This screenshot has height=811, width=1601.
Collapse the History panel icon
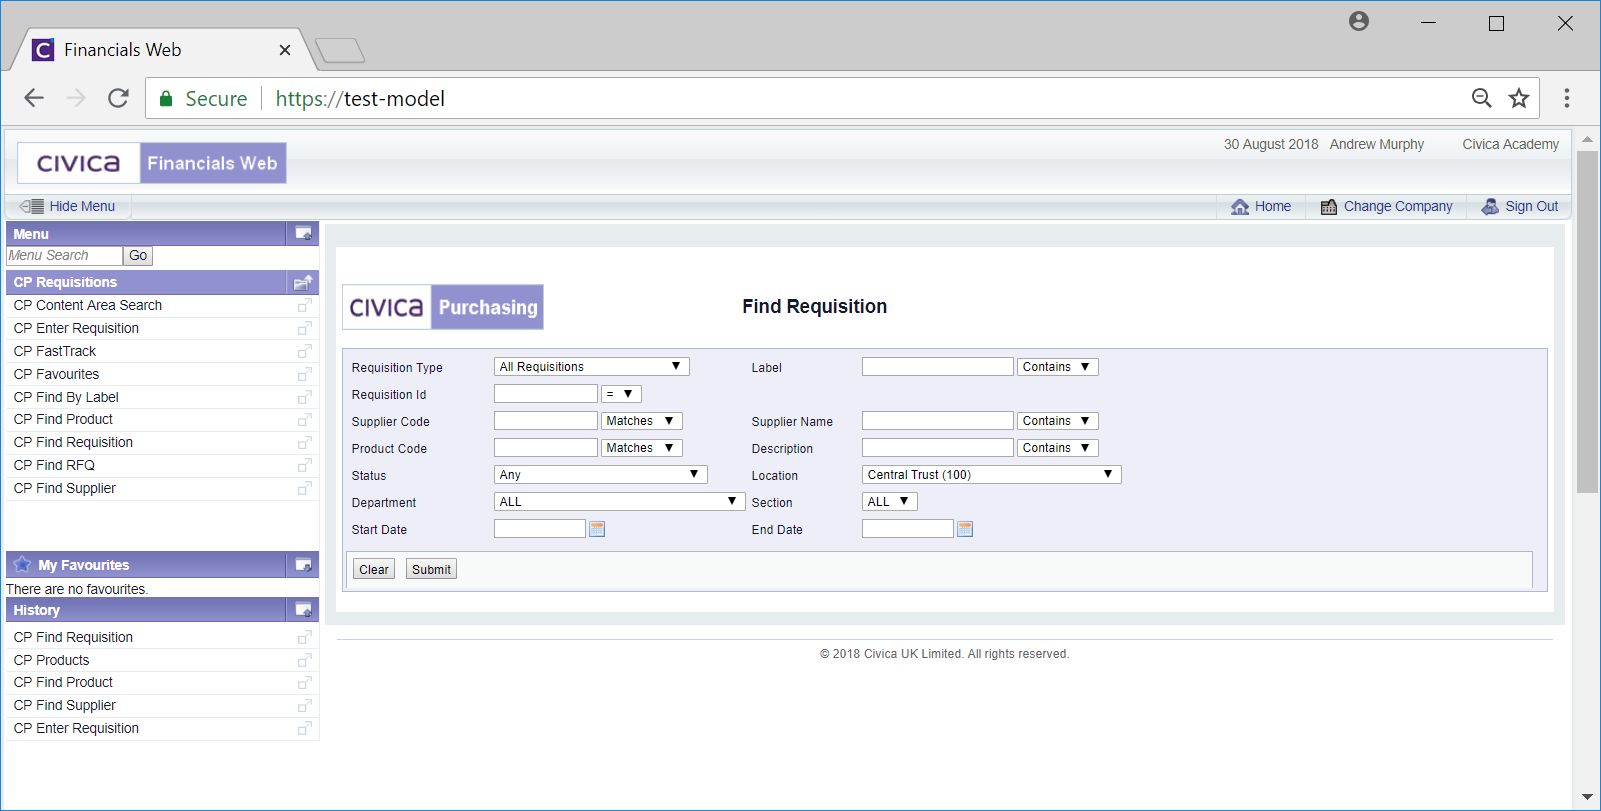(303, 610)
